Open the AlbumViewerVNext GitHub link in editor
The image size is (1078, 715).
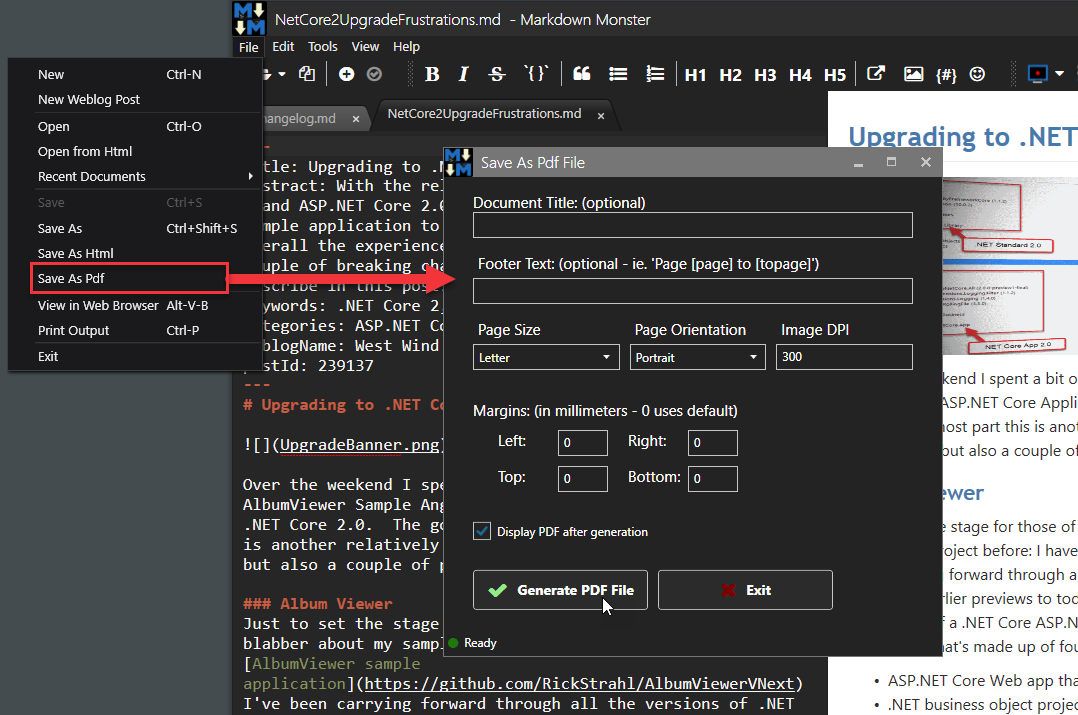point(579,684)
